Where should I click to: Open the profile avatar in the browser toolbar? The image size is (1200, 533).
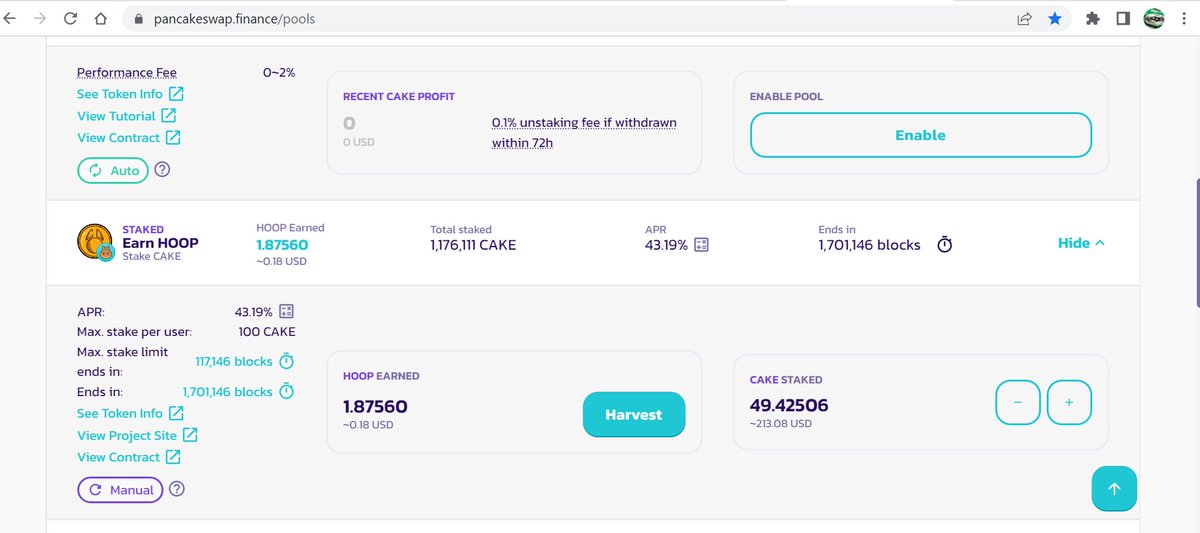click(1153, 18)
